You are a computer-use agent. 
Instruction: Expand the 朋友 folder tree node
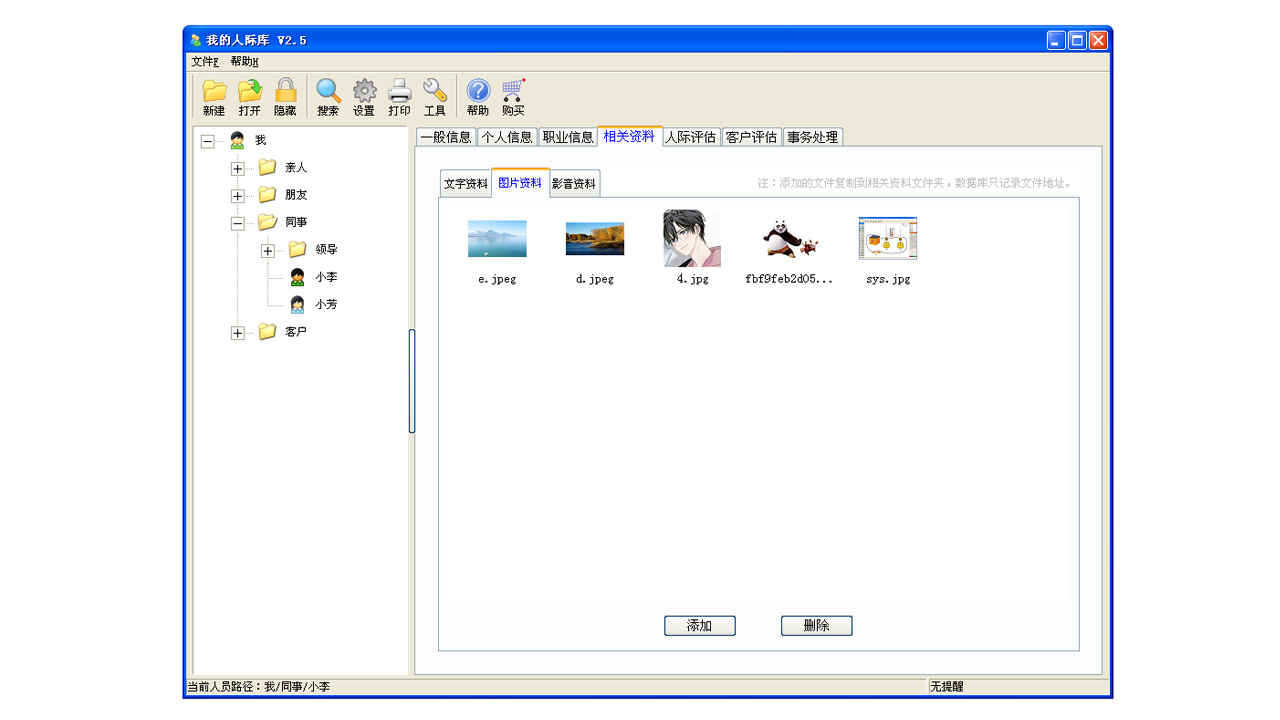[x=237, y=196]
